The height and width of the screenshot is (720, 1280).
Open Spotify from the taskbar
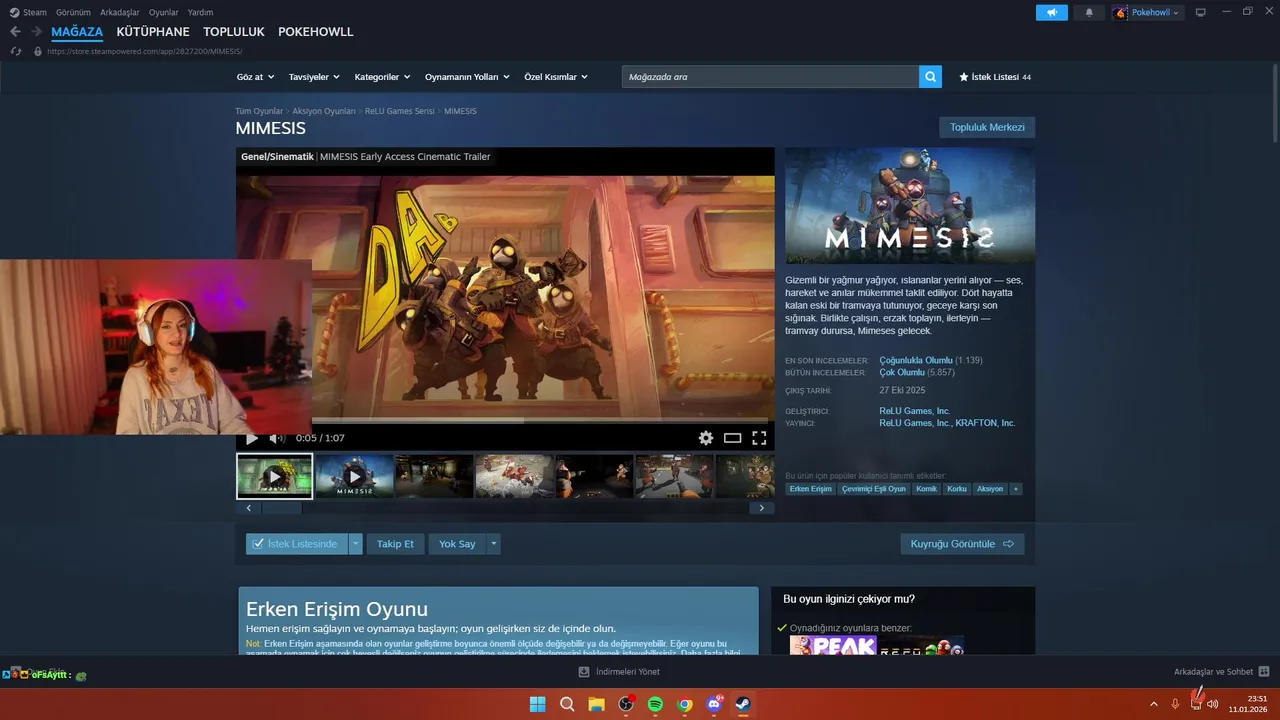pos(655,704)
